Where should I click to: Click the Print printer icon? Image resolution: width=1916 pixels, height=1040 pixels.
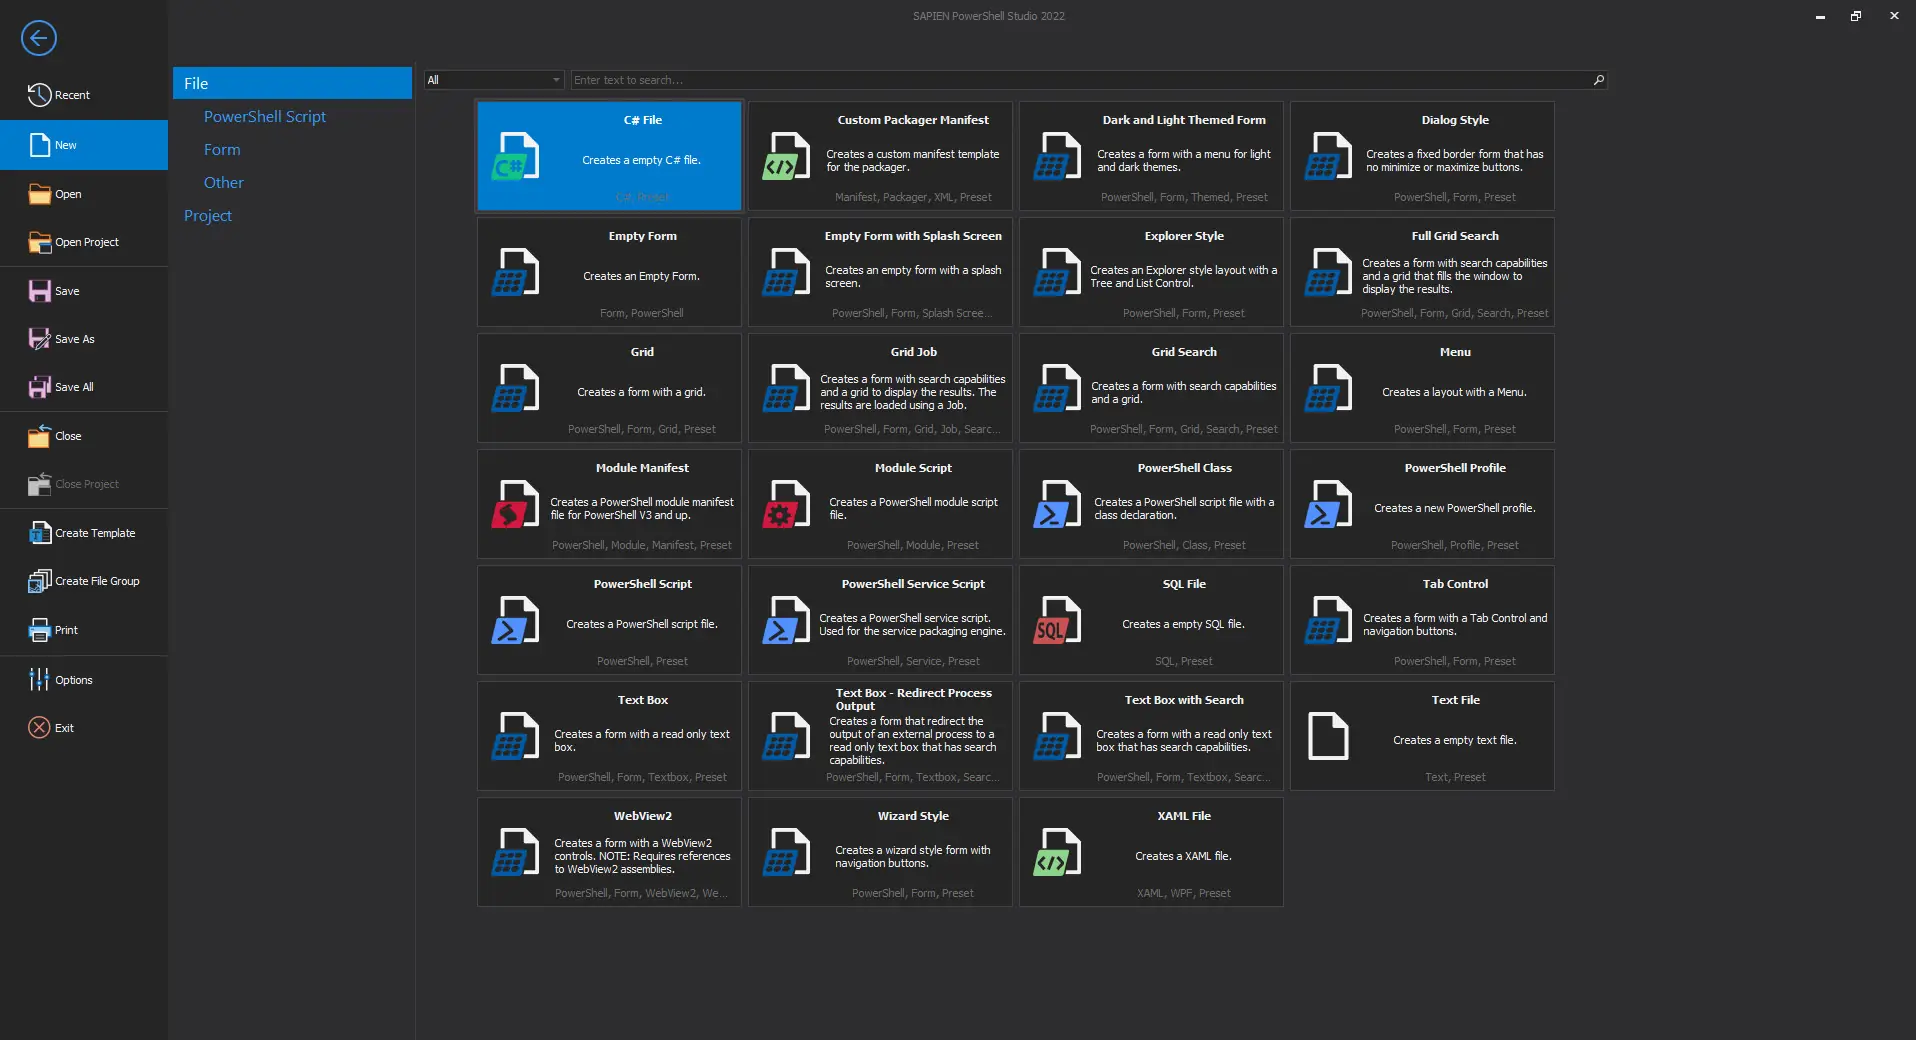39,630
